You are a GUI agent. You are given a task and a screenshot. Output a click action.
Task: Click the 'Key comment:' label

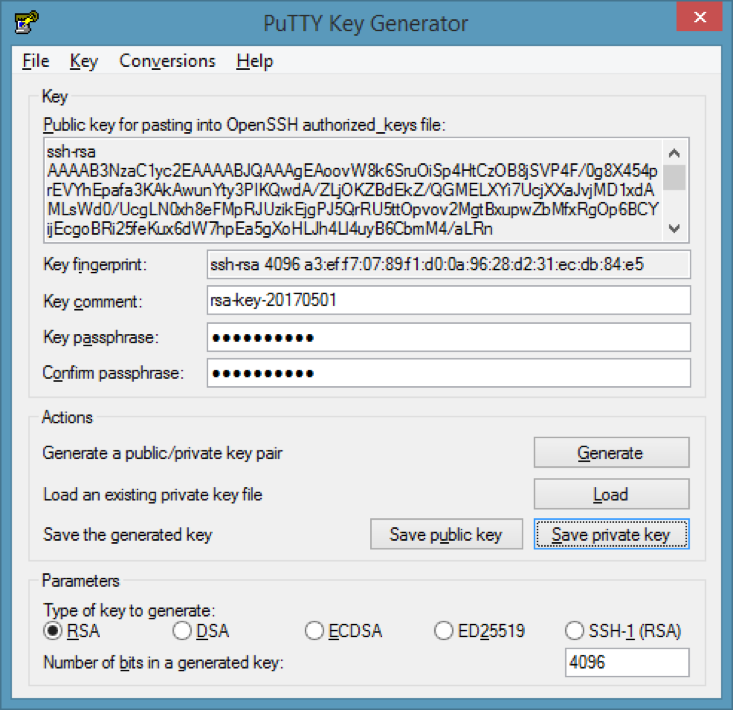pos(92,301)
